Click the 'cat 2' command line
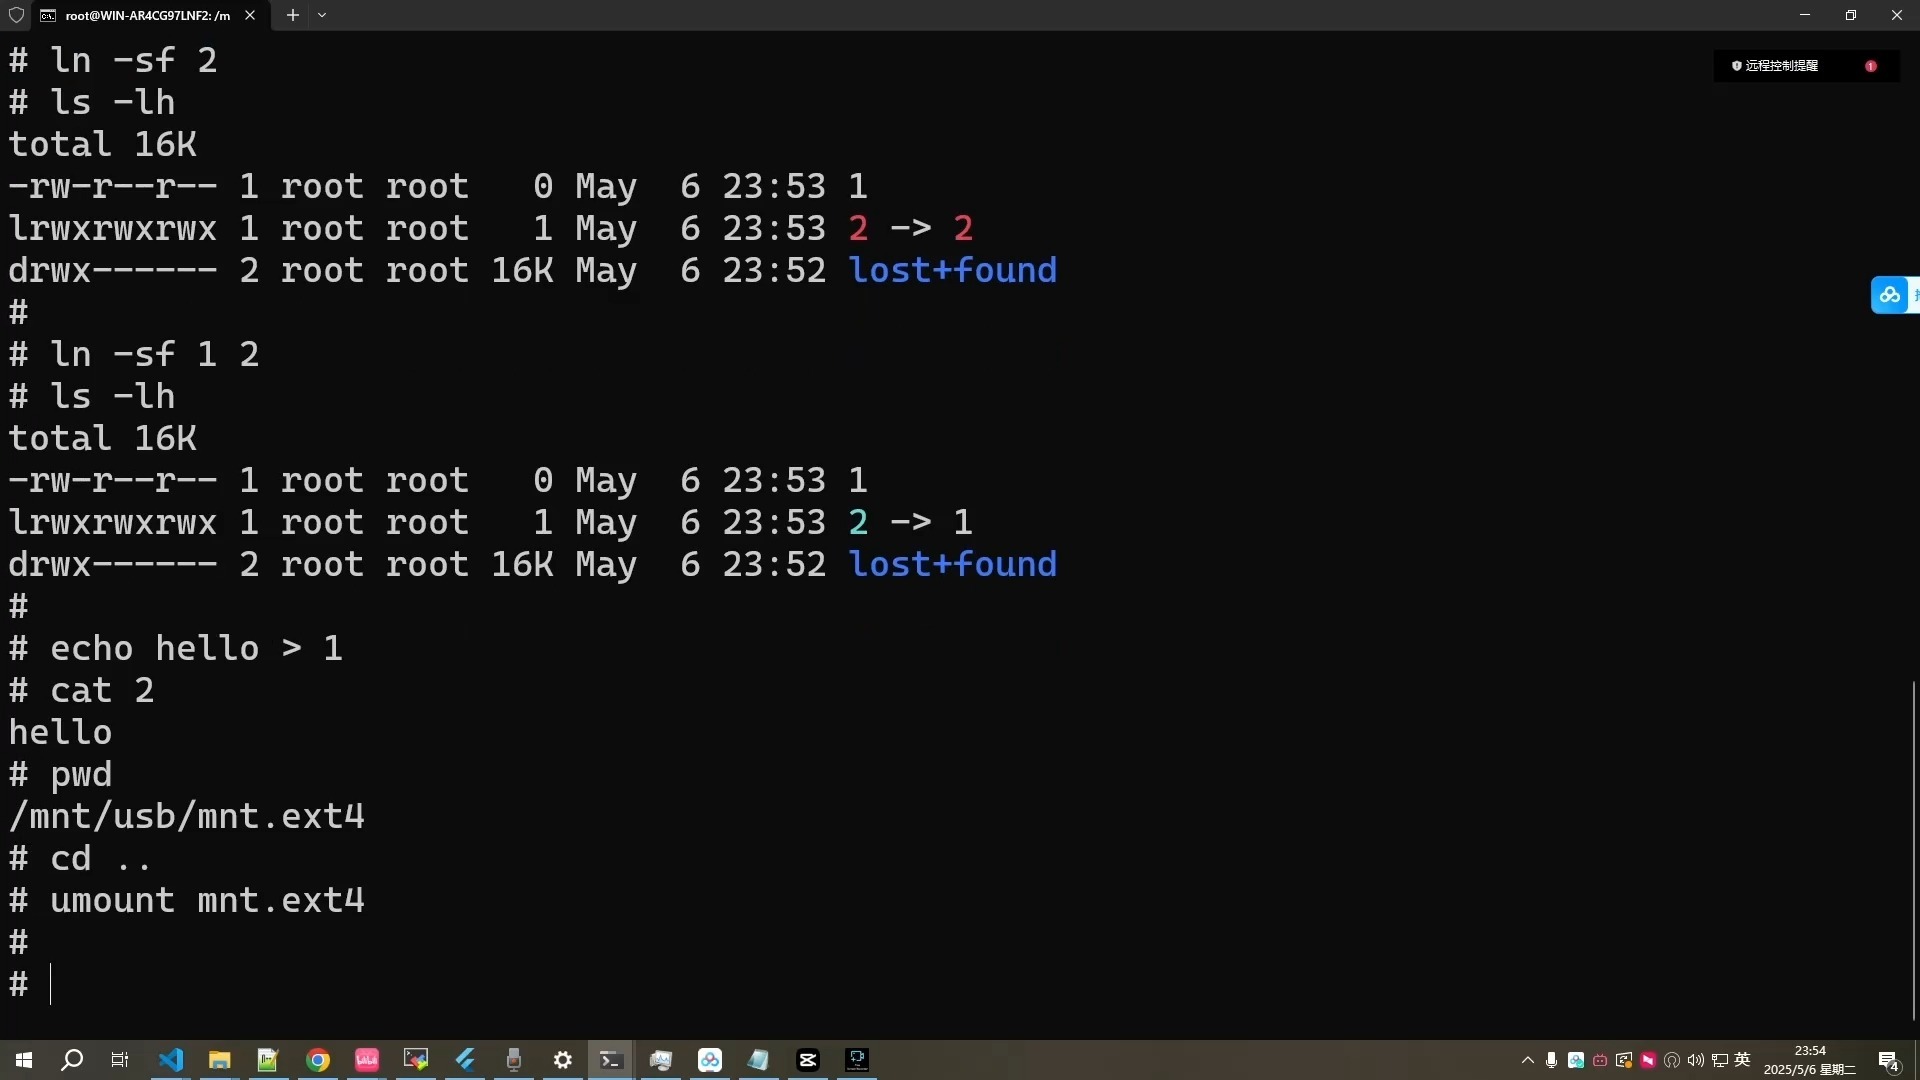 pyautogui.click(x=102, y=690)
